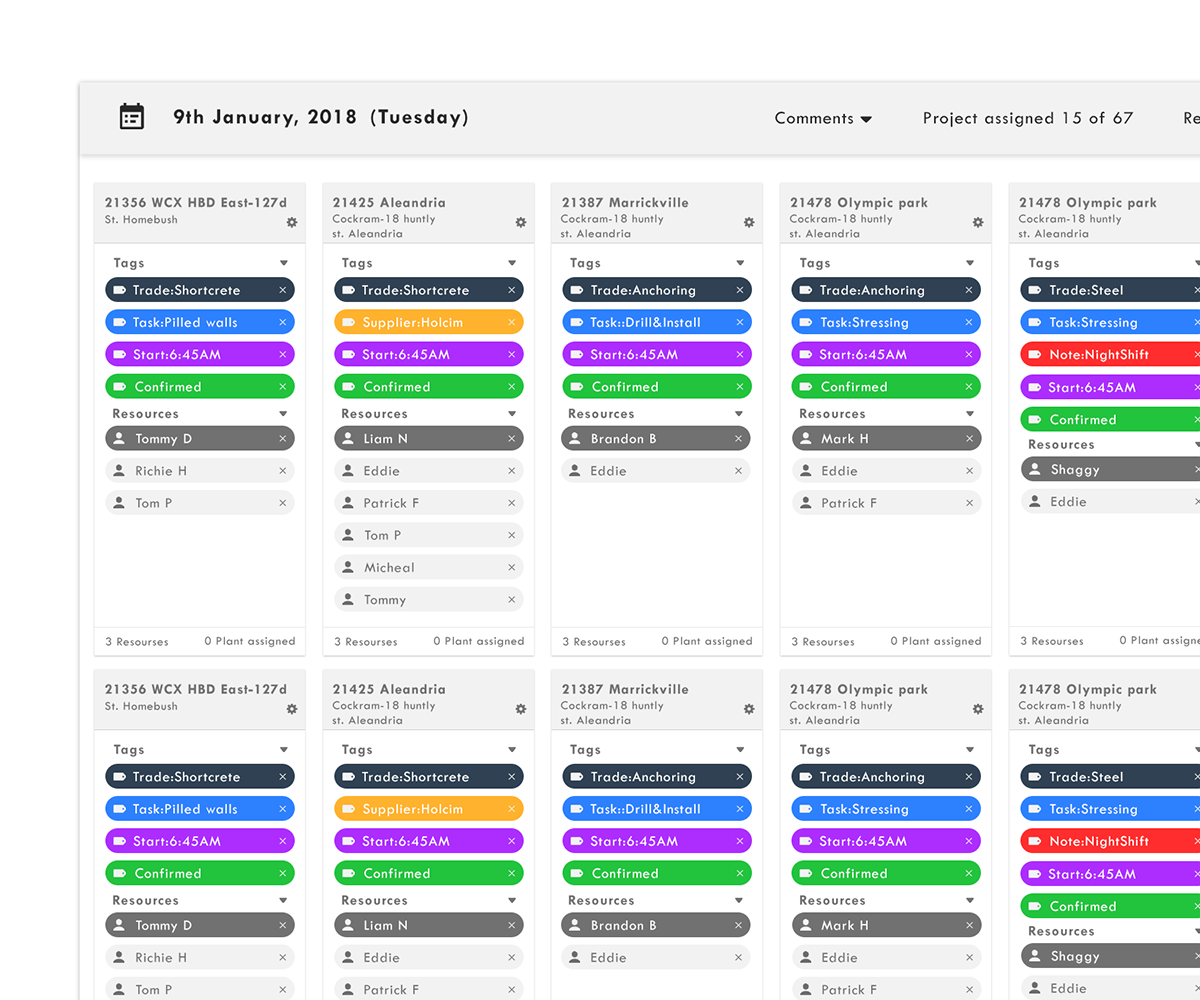1200x1000 pixels.
Task: Collapse Resources on upper 21356 WCX HBD card
Action: (x=284, y=414)
